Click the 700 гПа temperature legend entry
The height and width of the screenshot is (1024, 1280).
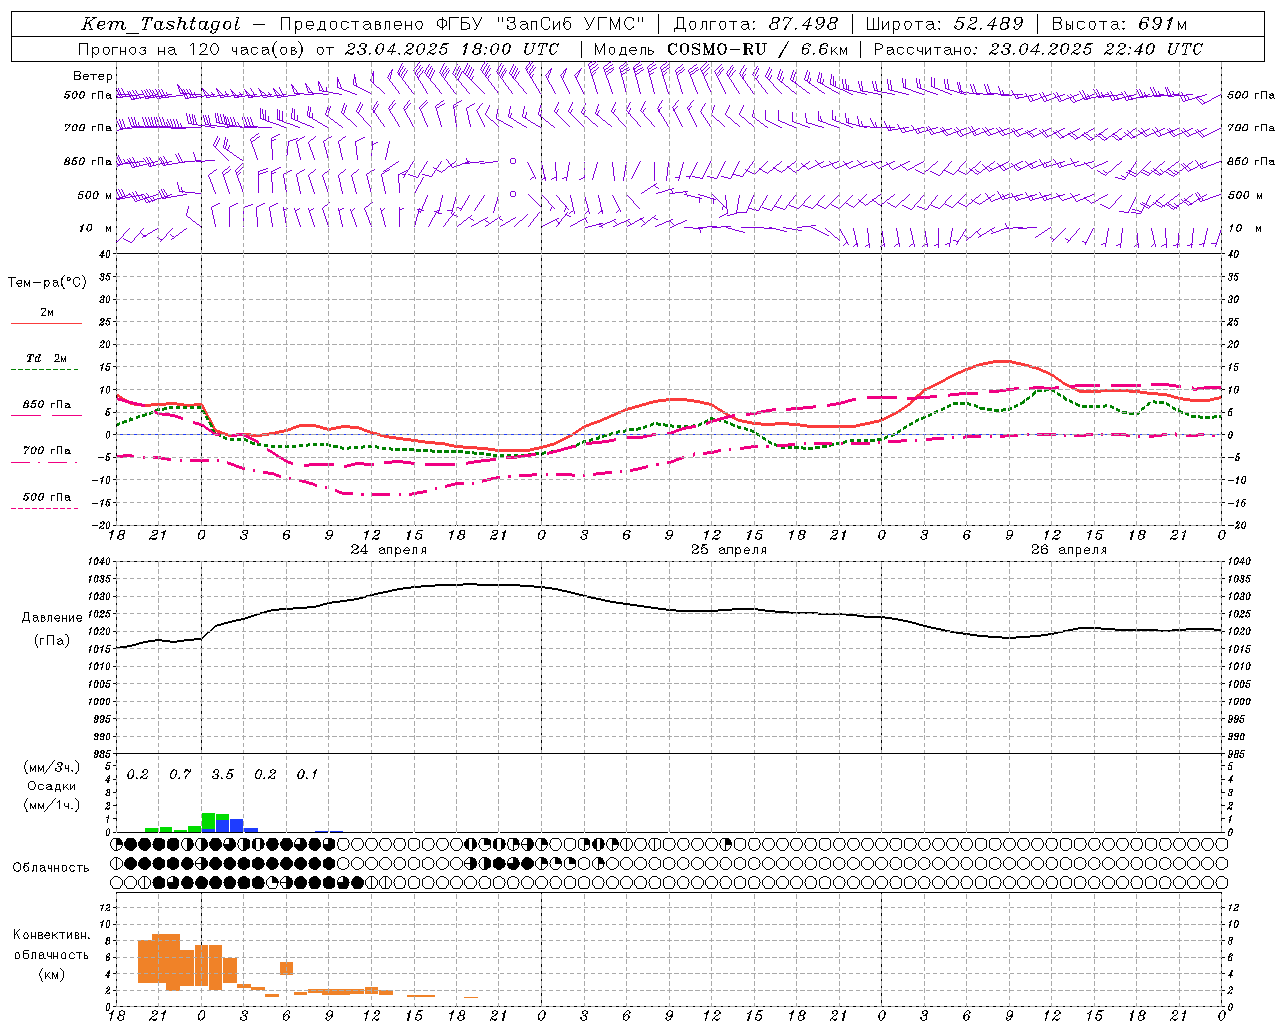[46, 451]
